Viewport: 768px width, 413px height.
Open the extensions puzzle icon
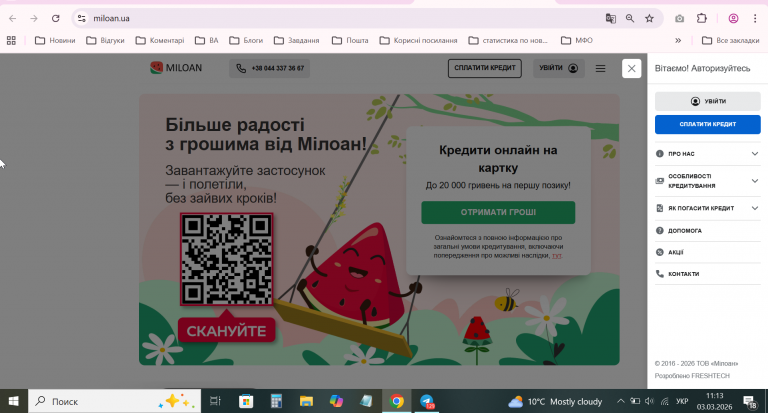(x=701, y=19)
